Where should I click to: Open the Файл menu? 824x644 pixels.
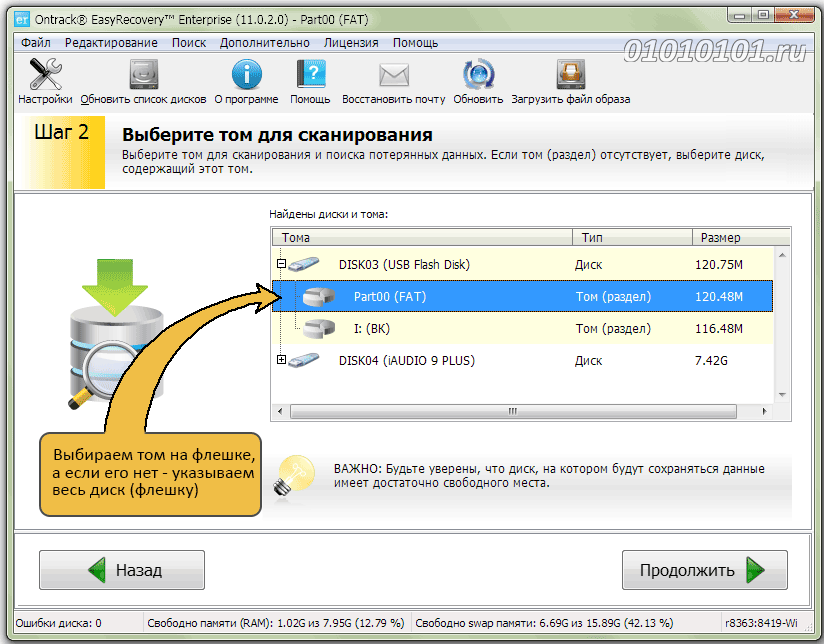click(x=36, y=43)
